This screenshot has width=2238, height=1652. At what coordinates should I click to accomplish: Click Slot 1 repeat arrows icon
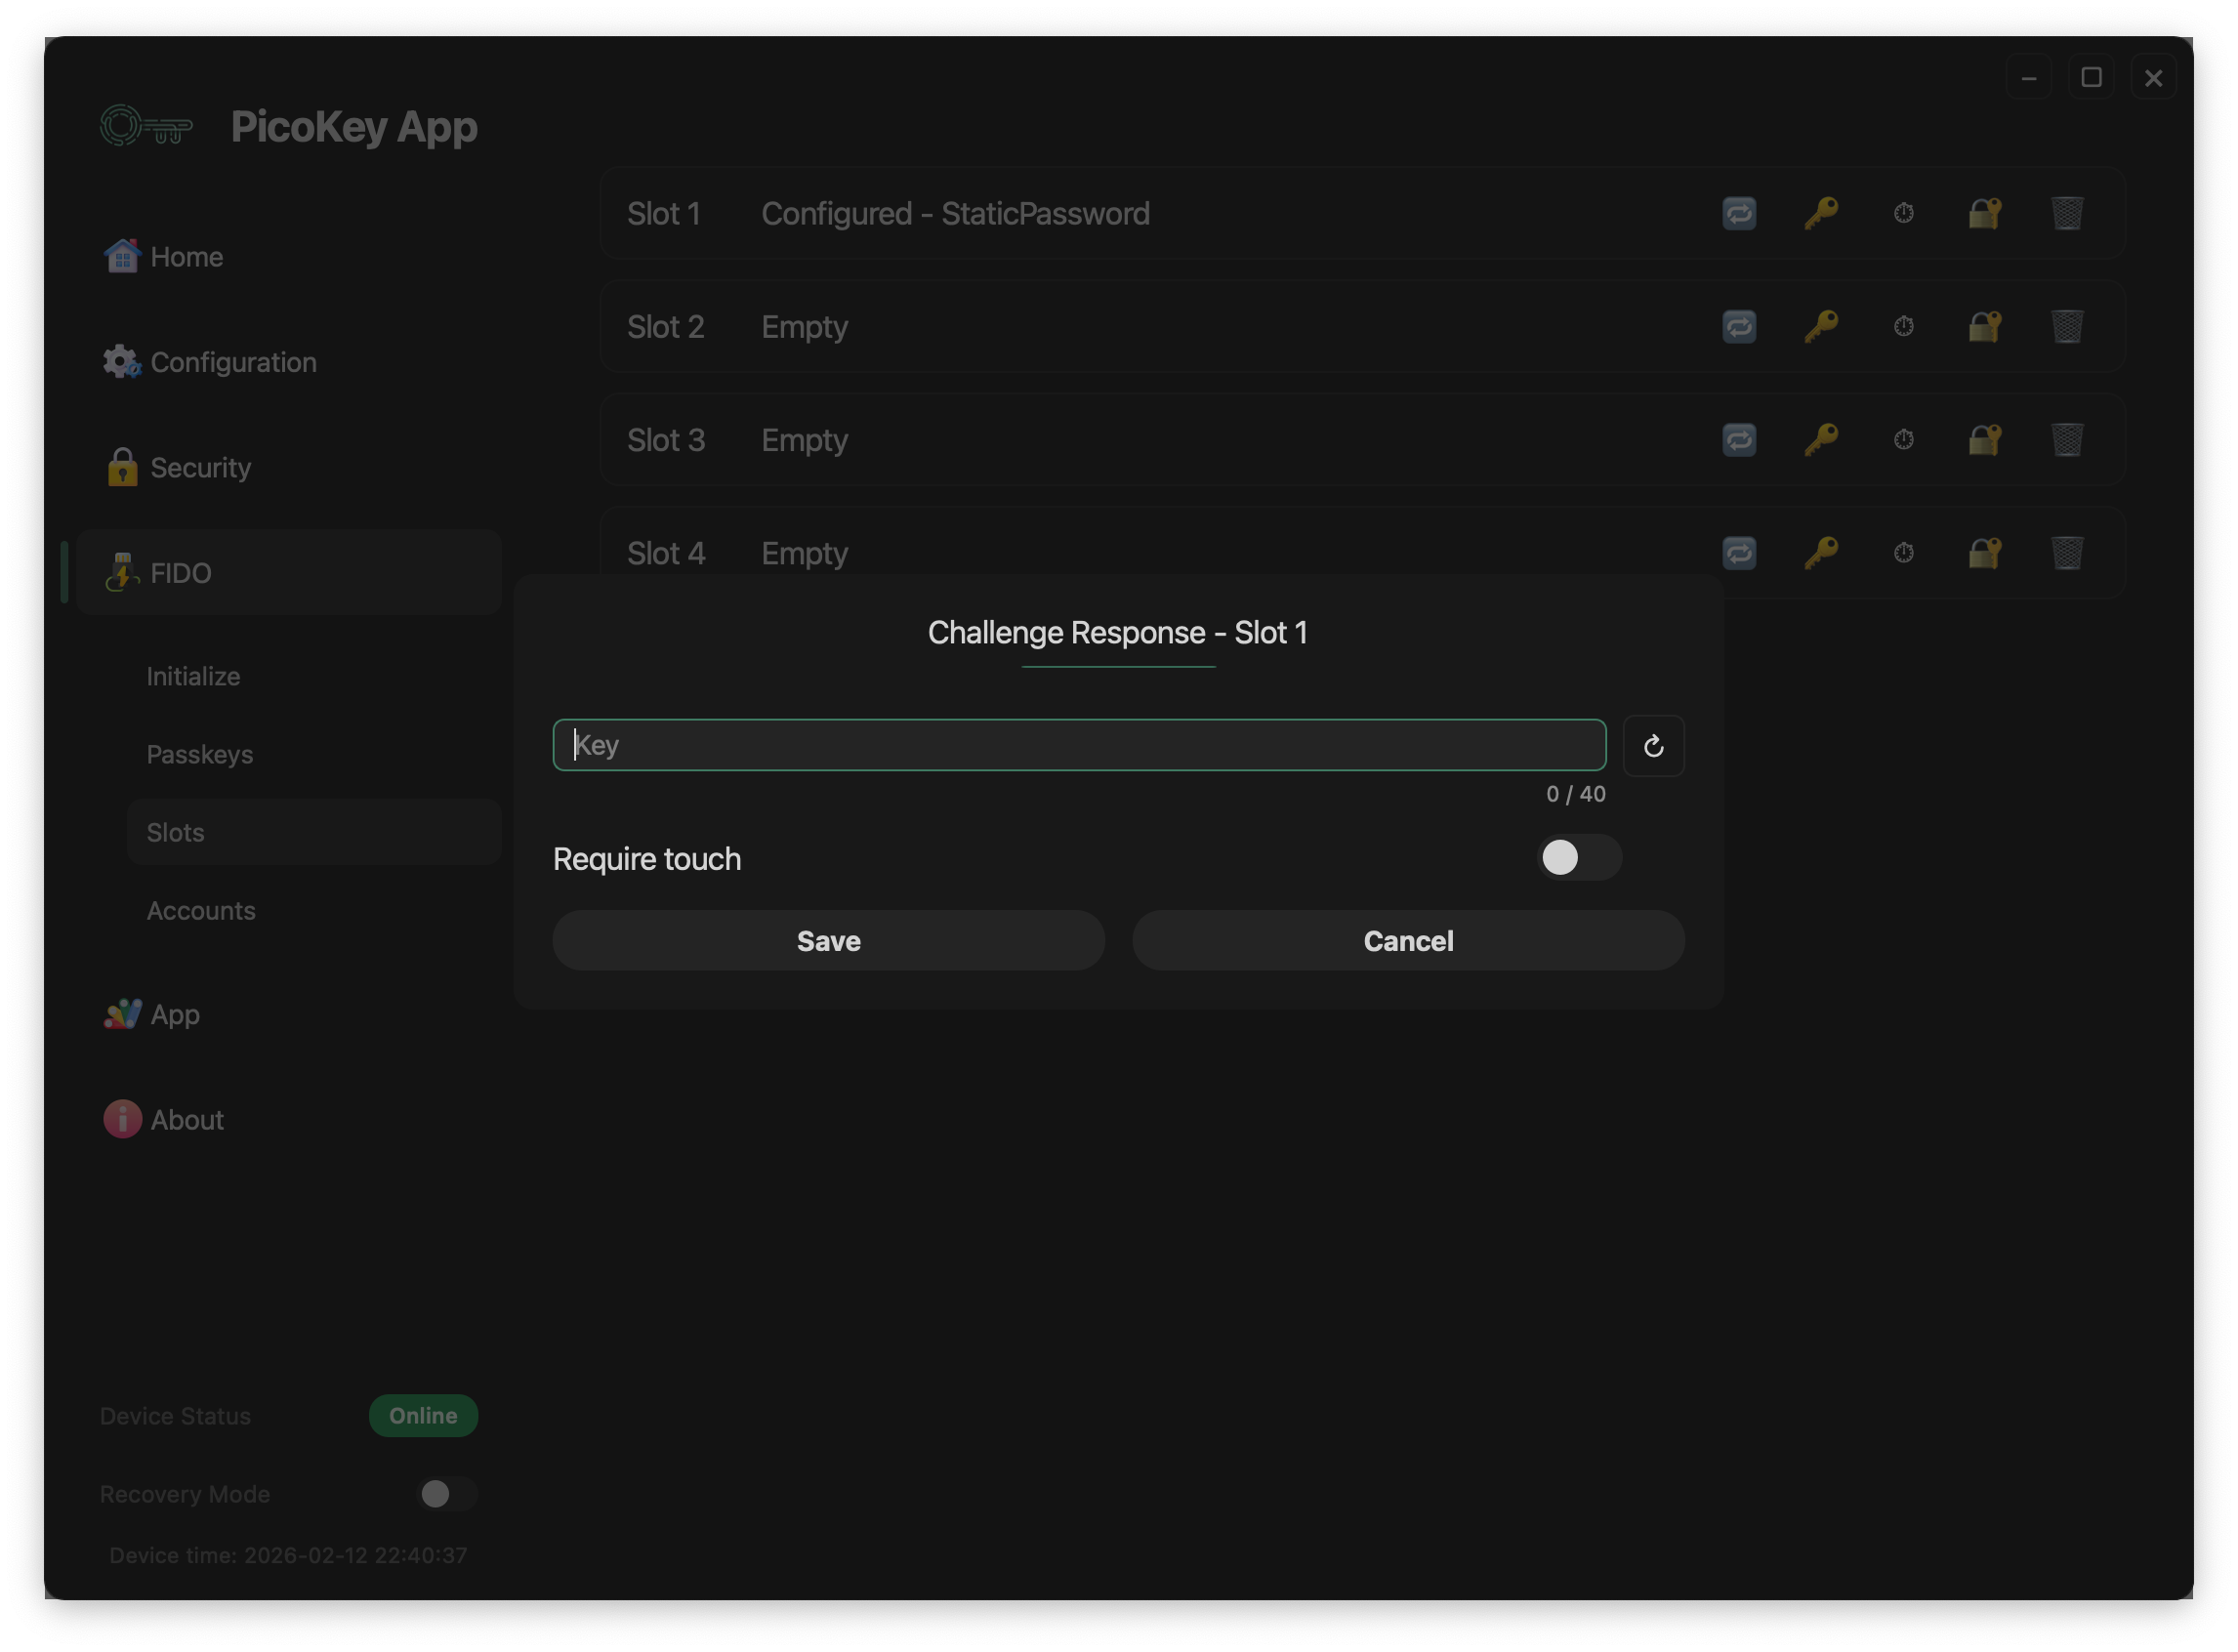(1739, 213)
